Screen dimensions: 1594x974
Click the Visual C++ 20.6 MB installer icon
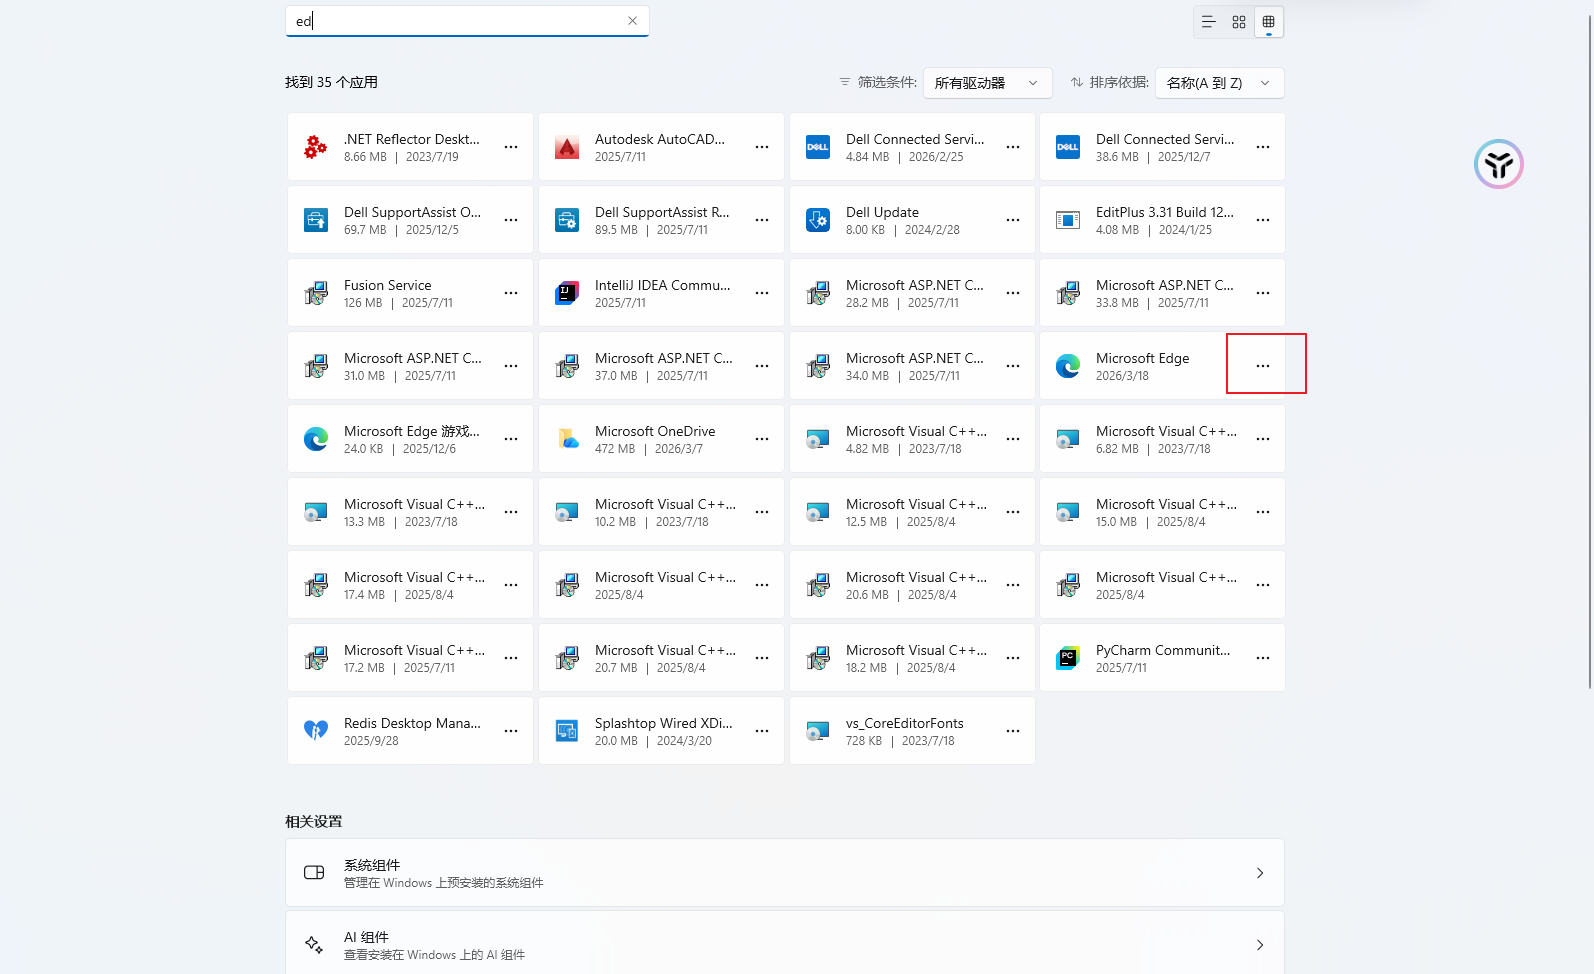point(818,585)
